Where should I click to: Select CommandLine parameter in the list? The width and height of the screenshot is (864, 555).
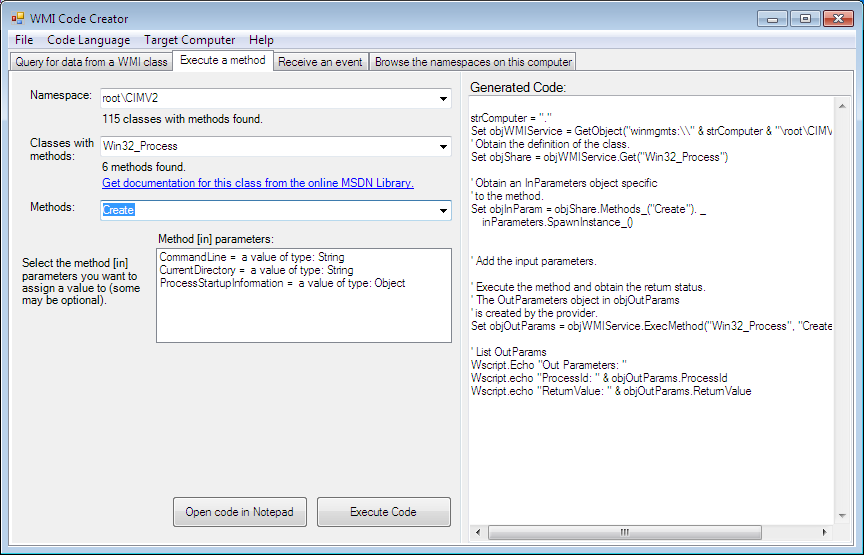251,257
